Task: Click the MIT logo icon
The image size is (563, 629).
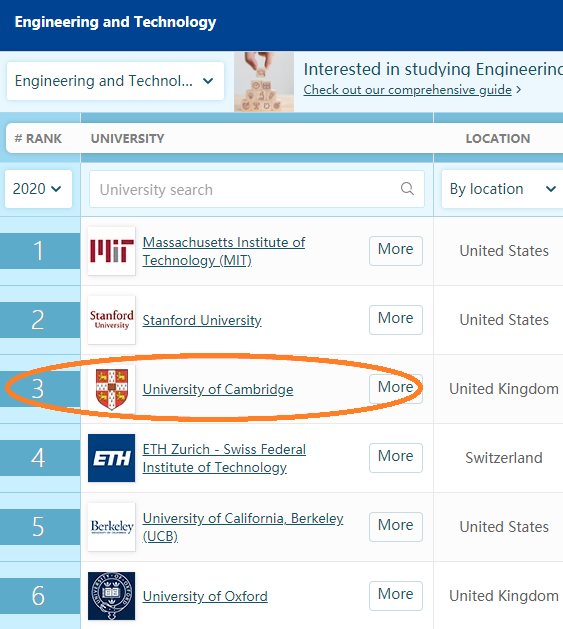Action: pos(112,251)
